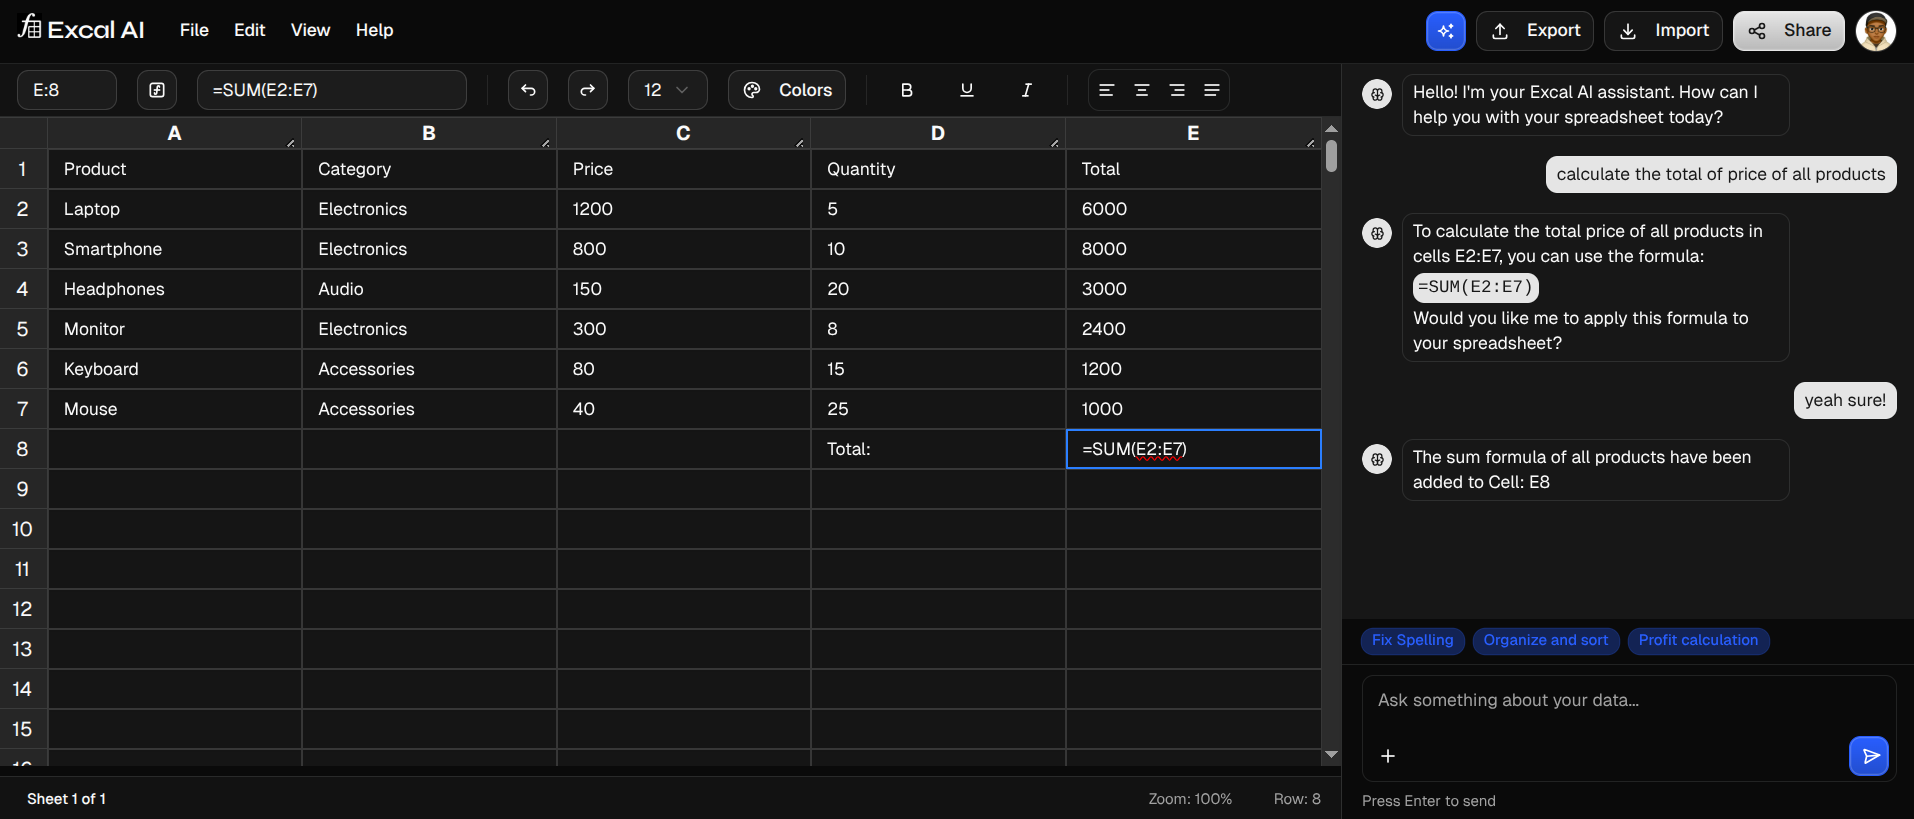
Task: Click the cell reference box E:8
Action: pos(67,90)
